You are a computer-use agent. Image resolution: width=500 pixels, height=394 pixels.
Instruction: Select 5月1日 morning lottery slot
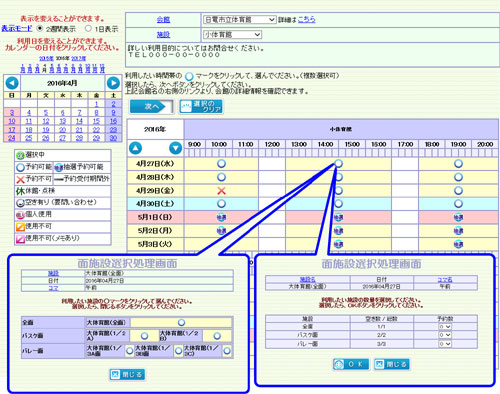(221, 217)
